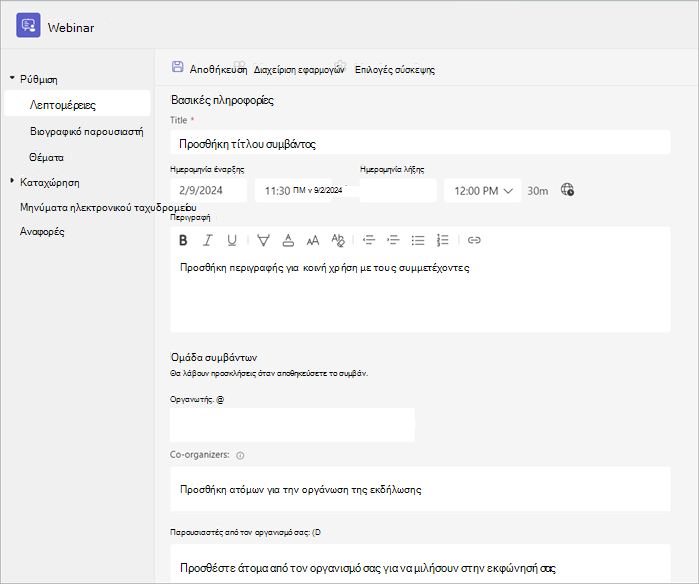Image resolution: width=699 pixels, height=584 pixels.
Task: Click the co-organizers people field
Action: coord(420,489)
